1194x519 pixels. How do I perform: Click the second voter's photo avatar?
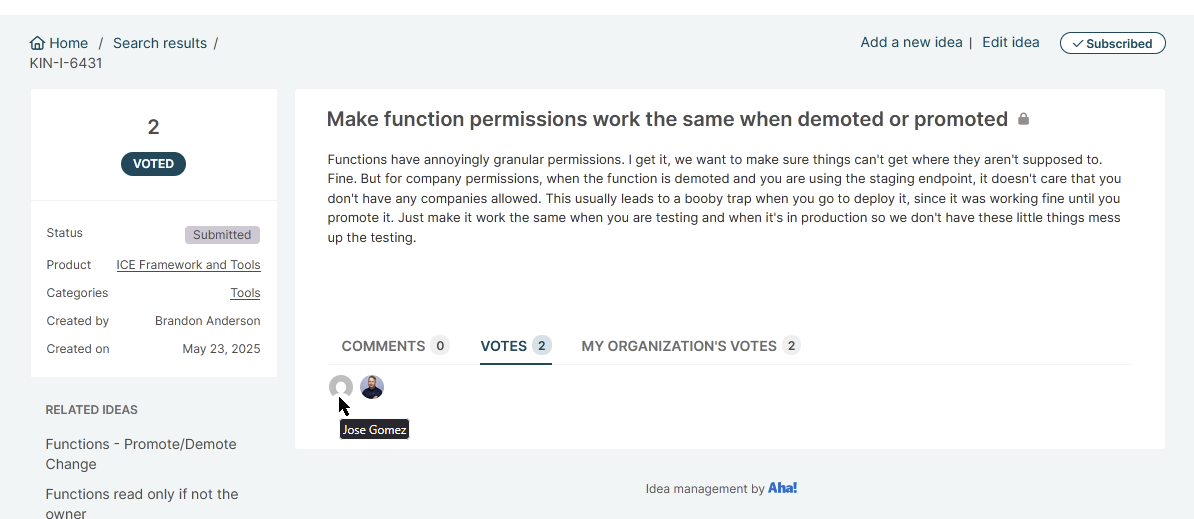pos(372,387)
